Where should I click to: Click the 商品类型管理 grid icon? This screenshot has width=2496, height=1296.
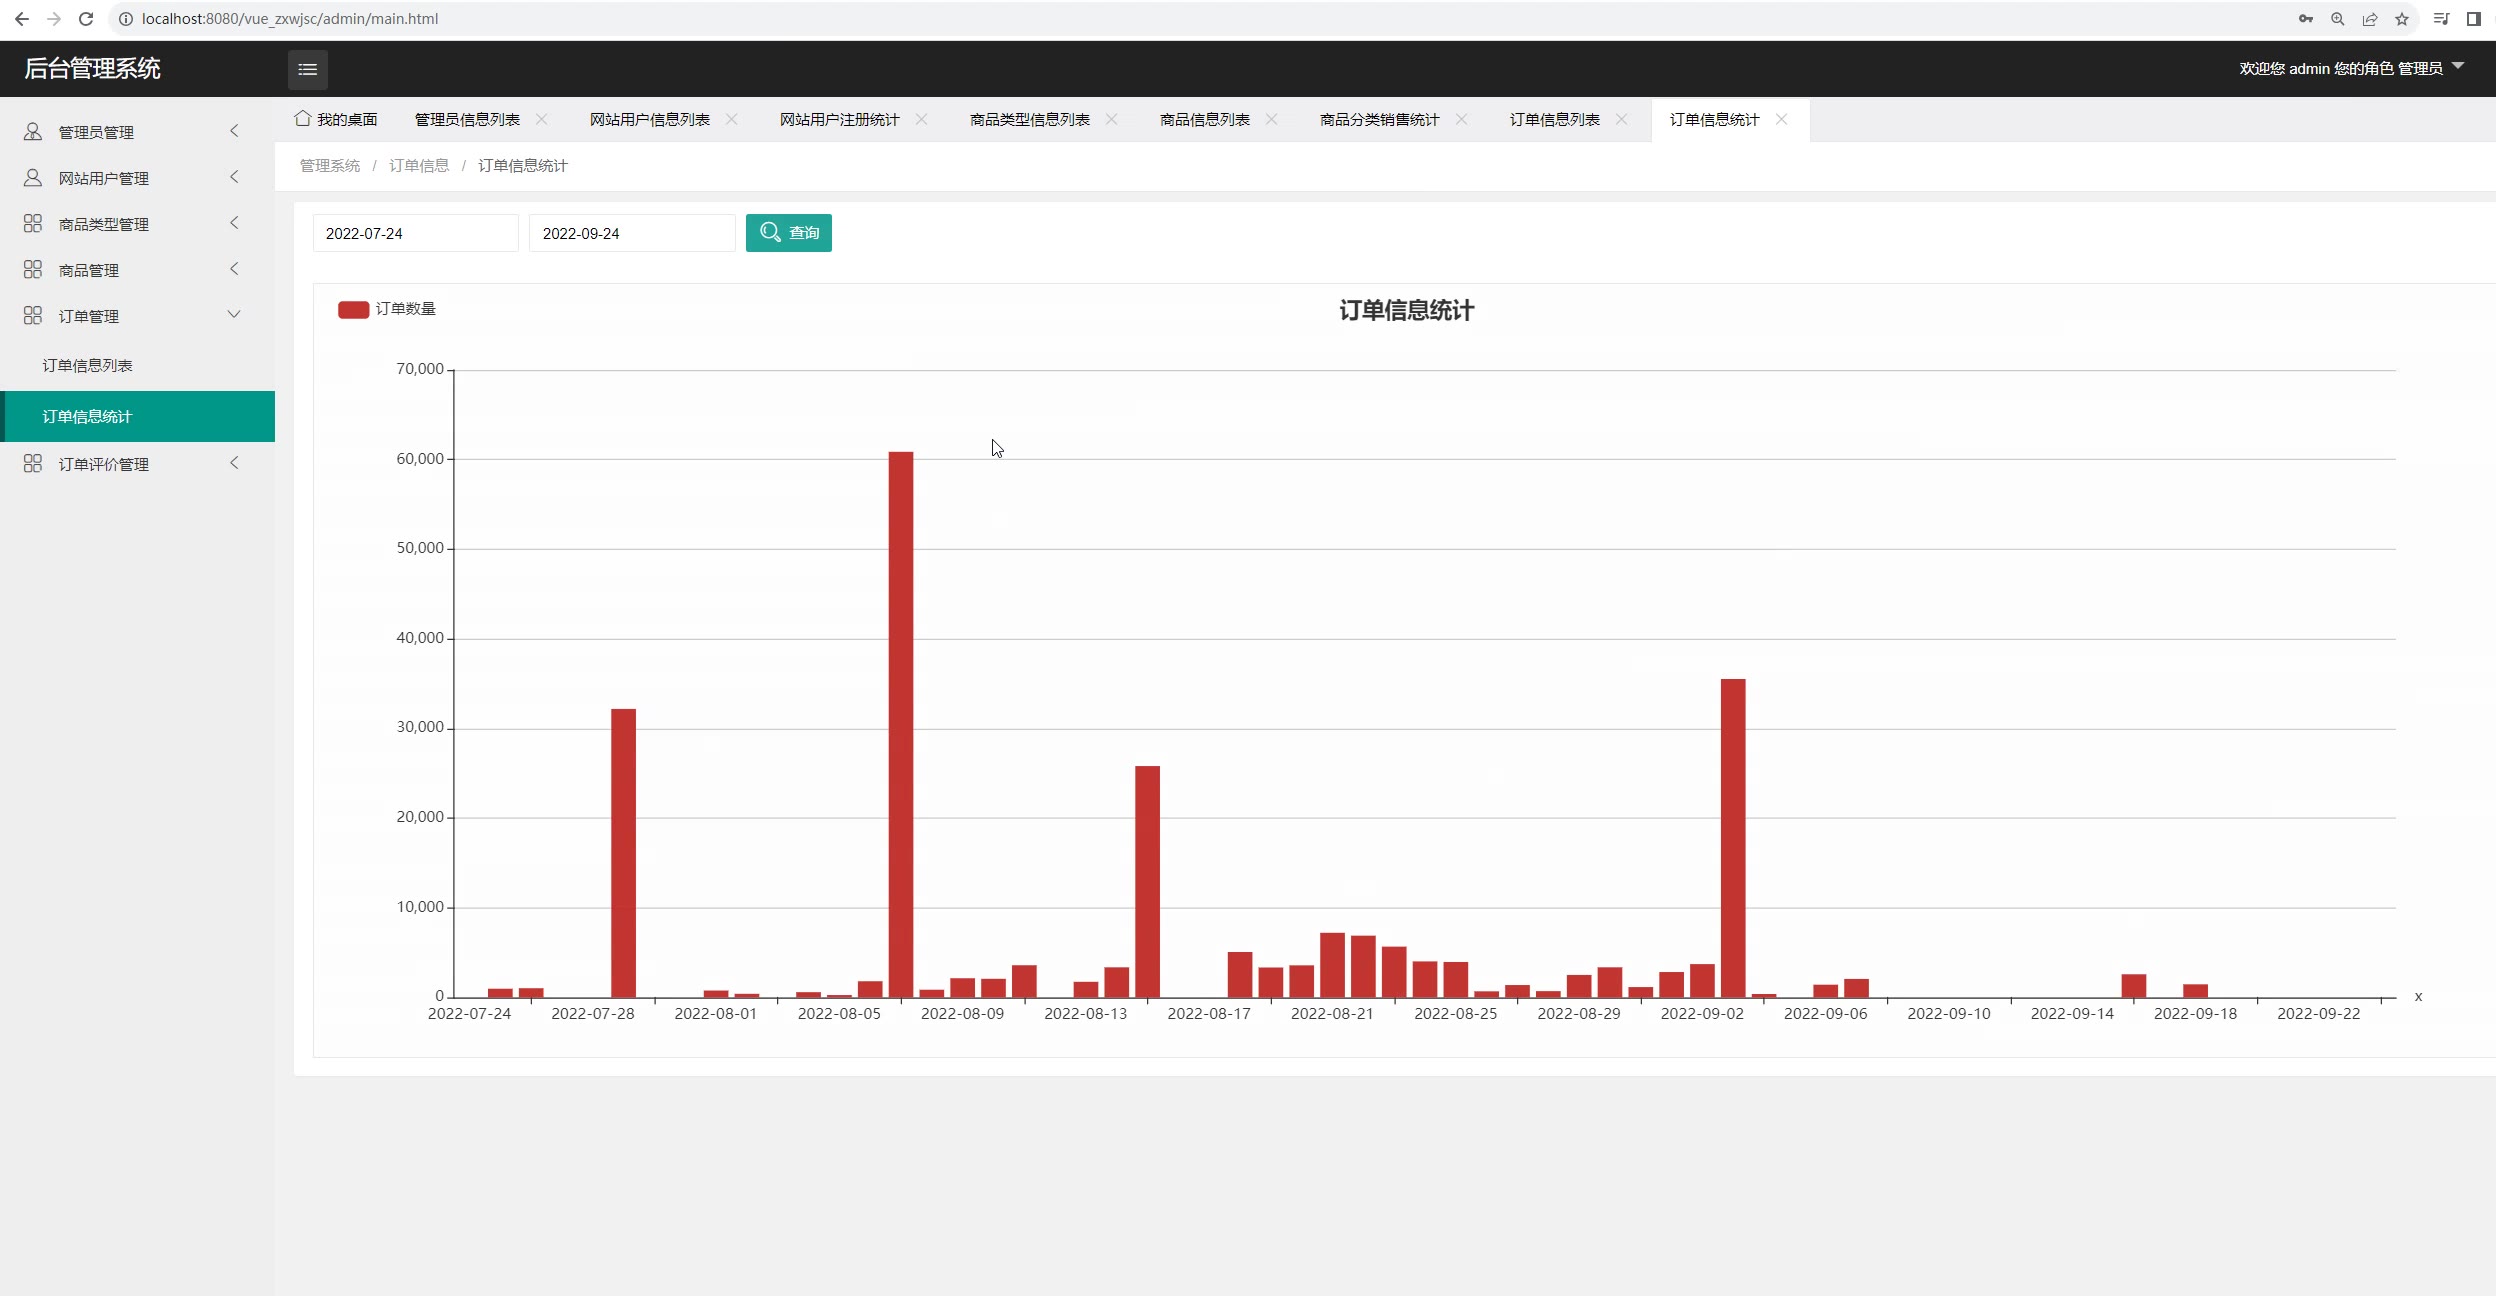pyautogui.click(x=33, y=224)
